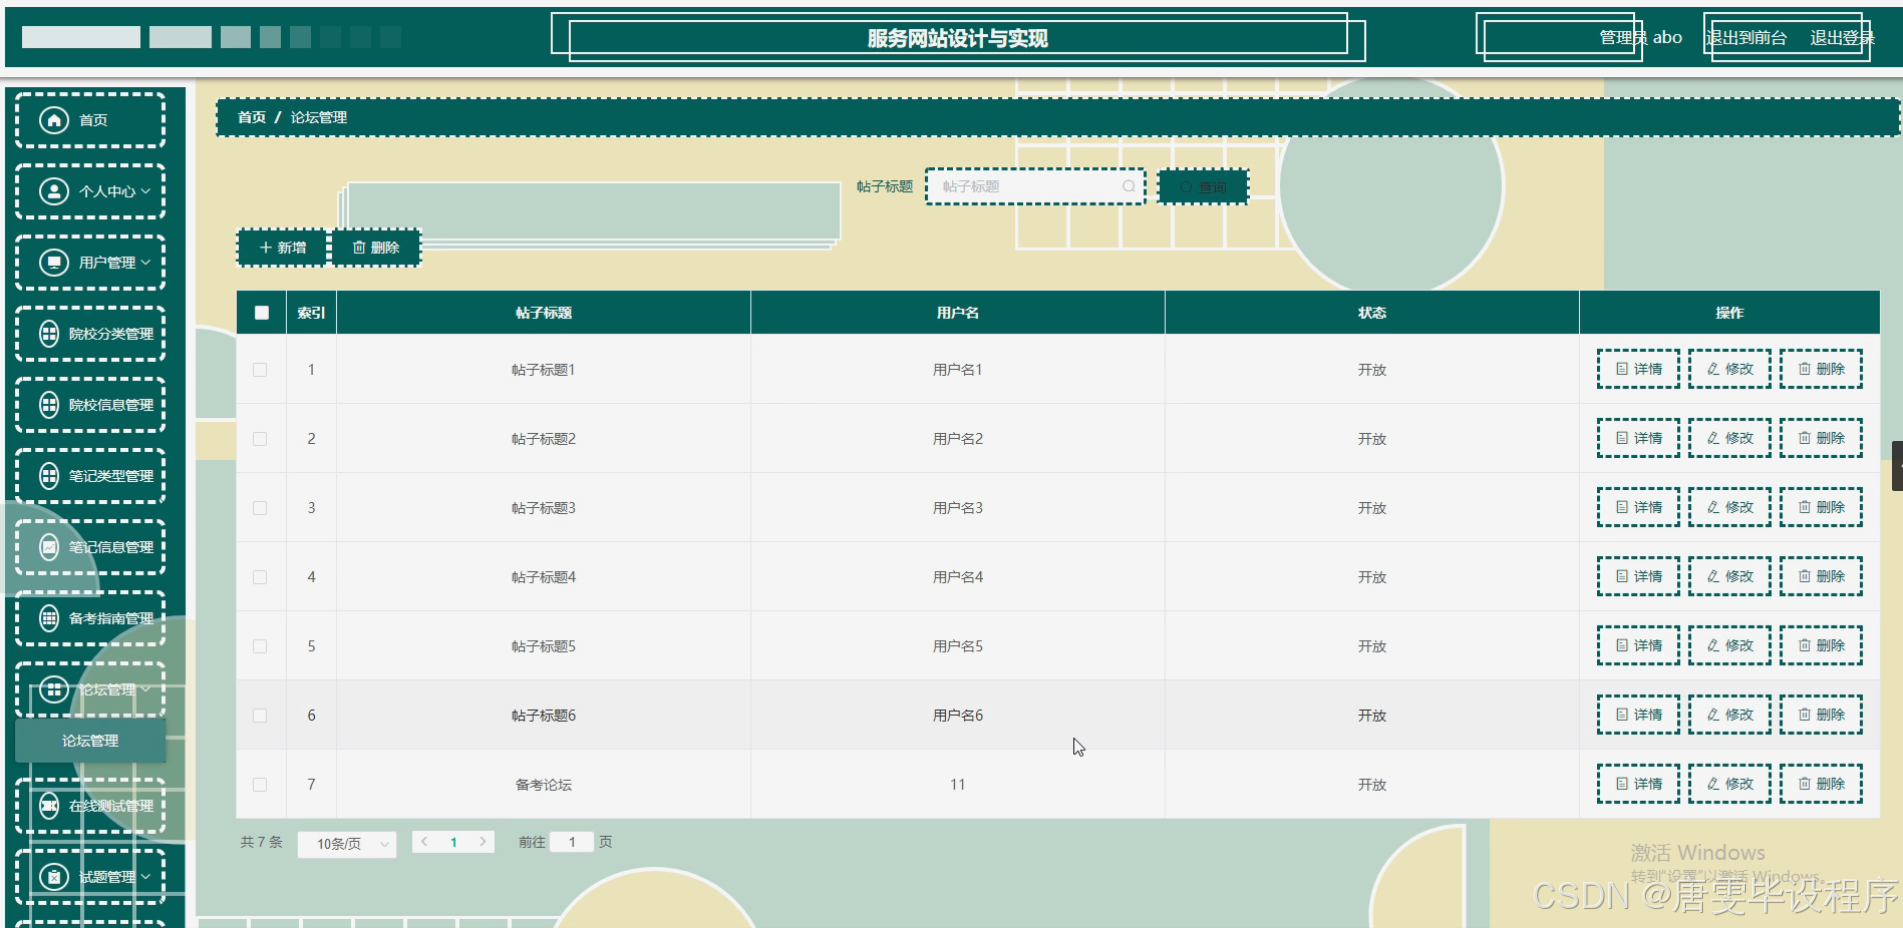The height and width of the screenshot is (928, 1903).
Task: Click 首页 in the breadcrumb
Action: pos(251,117)
